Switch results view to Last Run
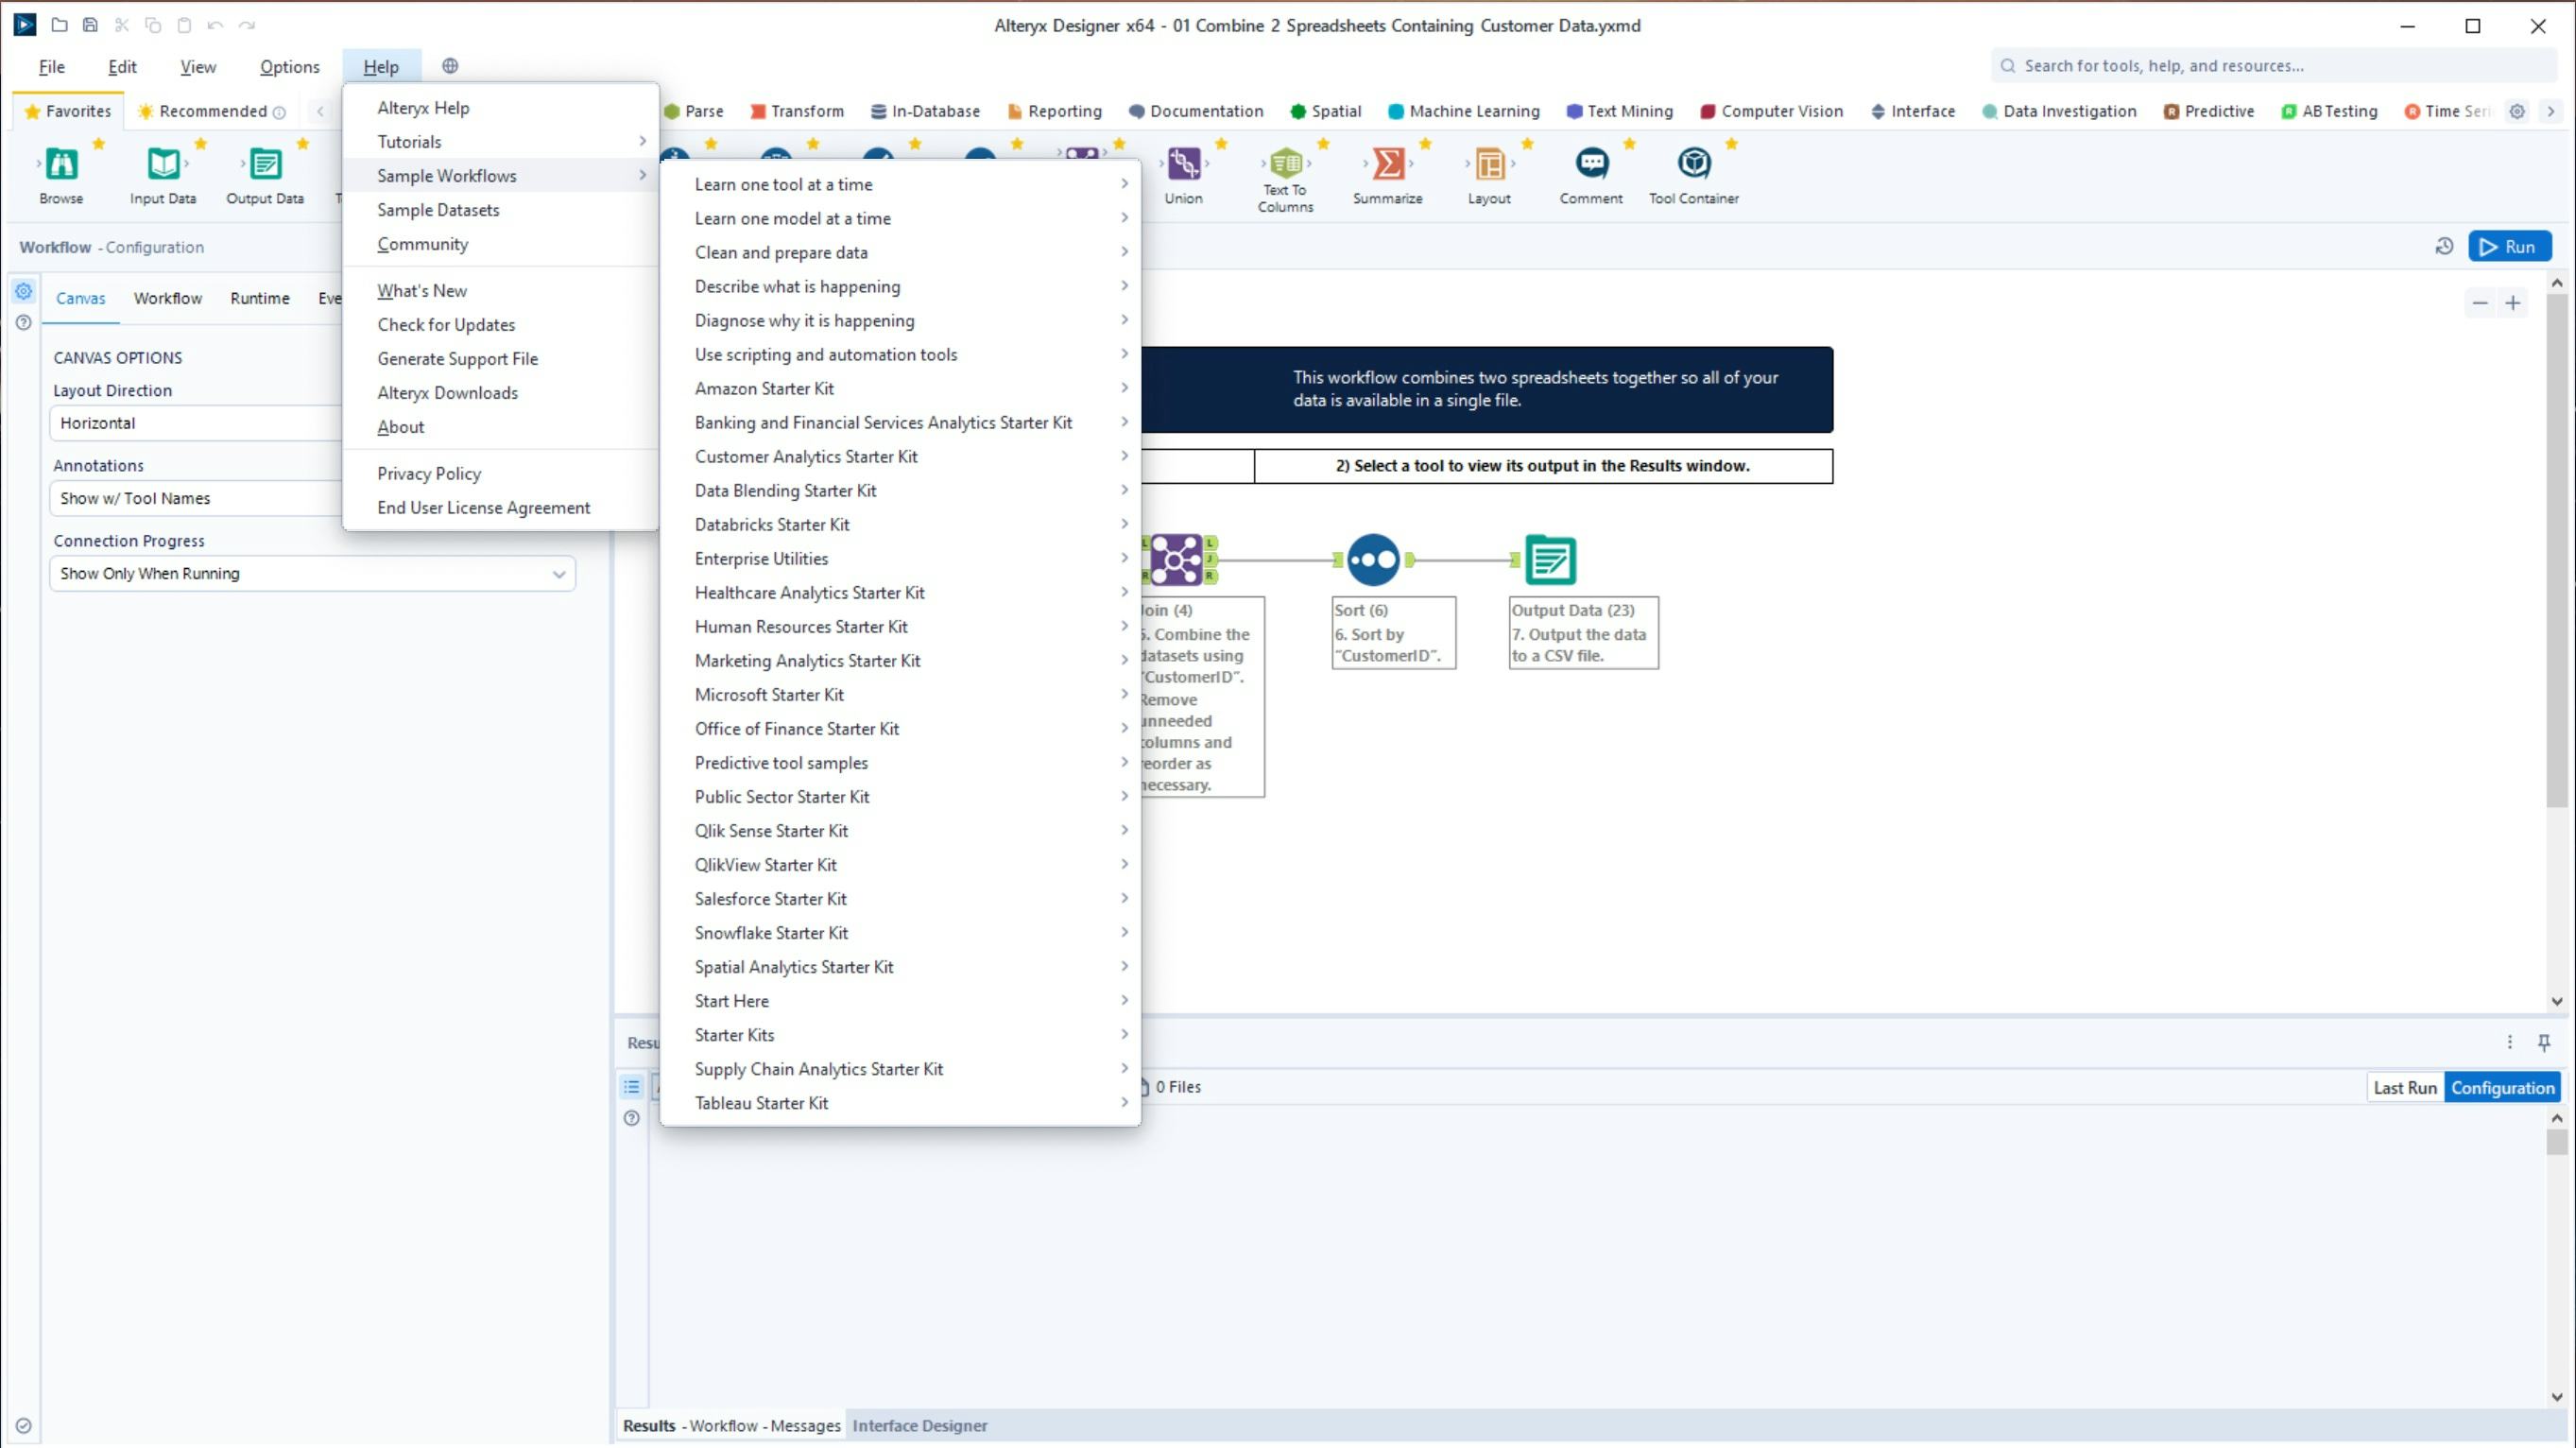2576x1448 pixels. [2404, 1088]
